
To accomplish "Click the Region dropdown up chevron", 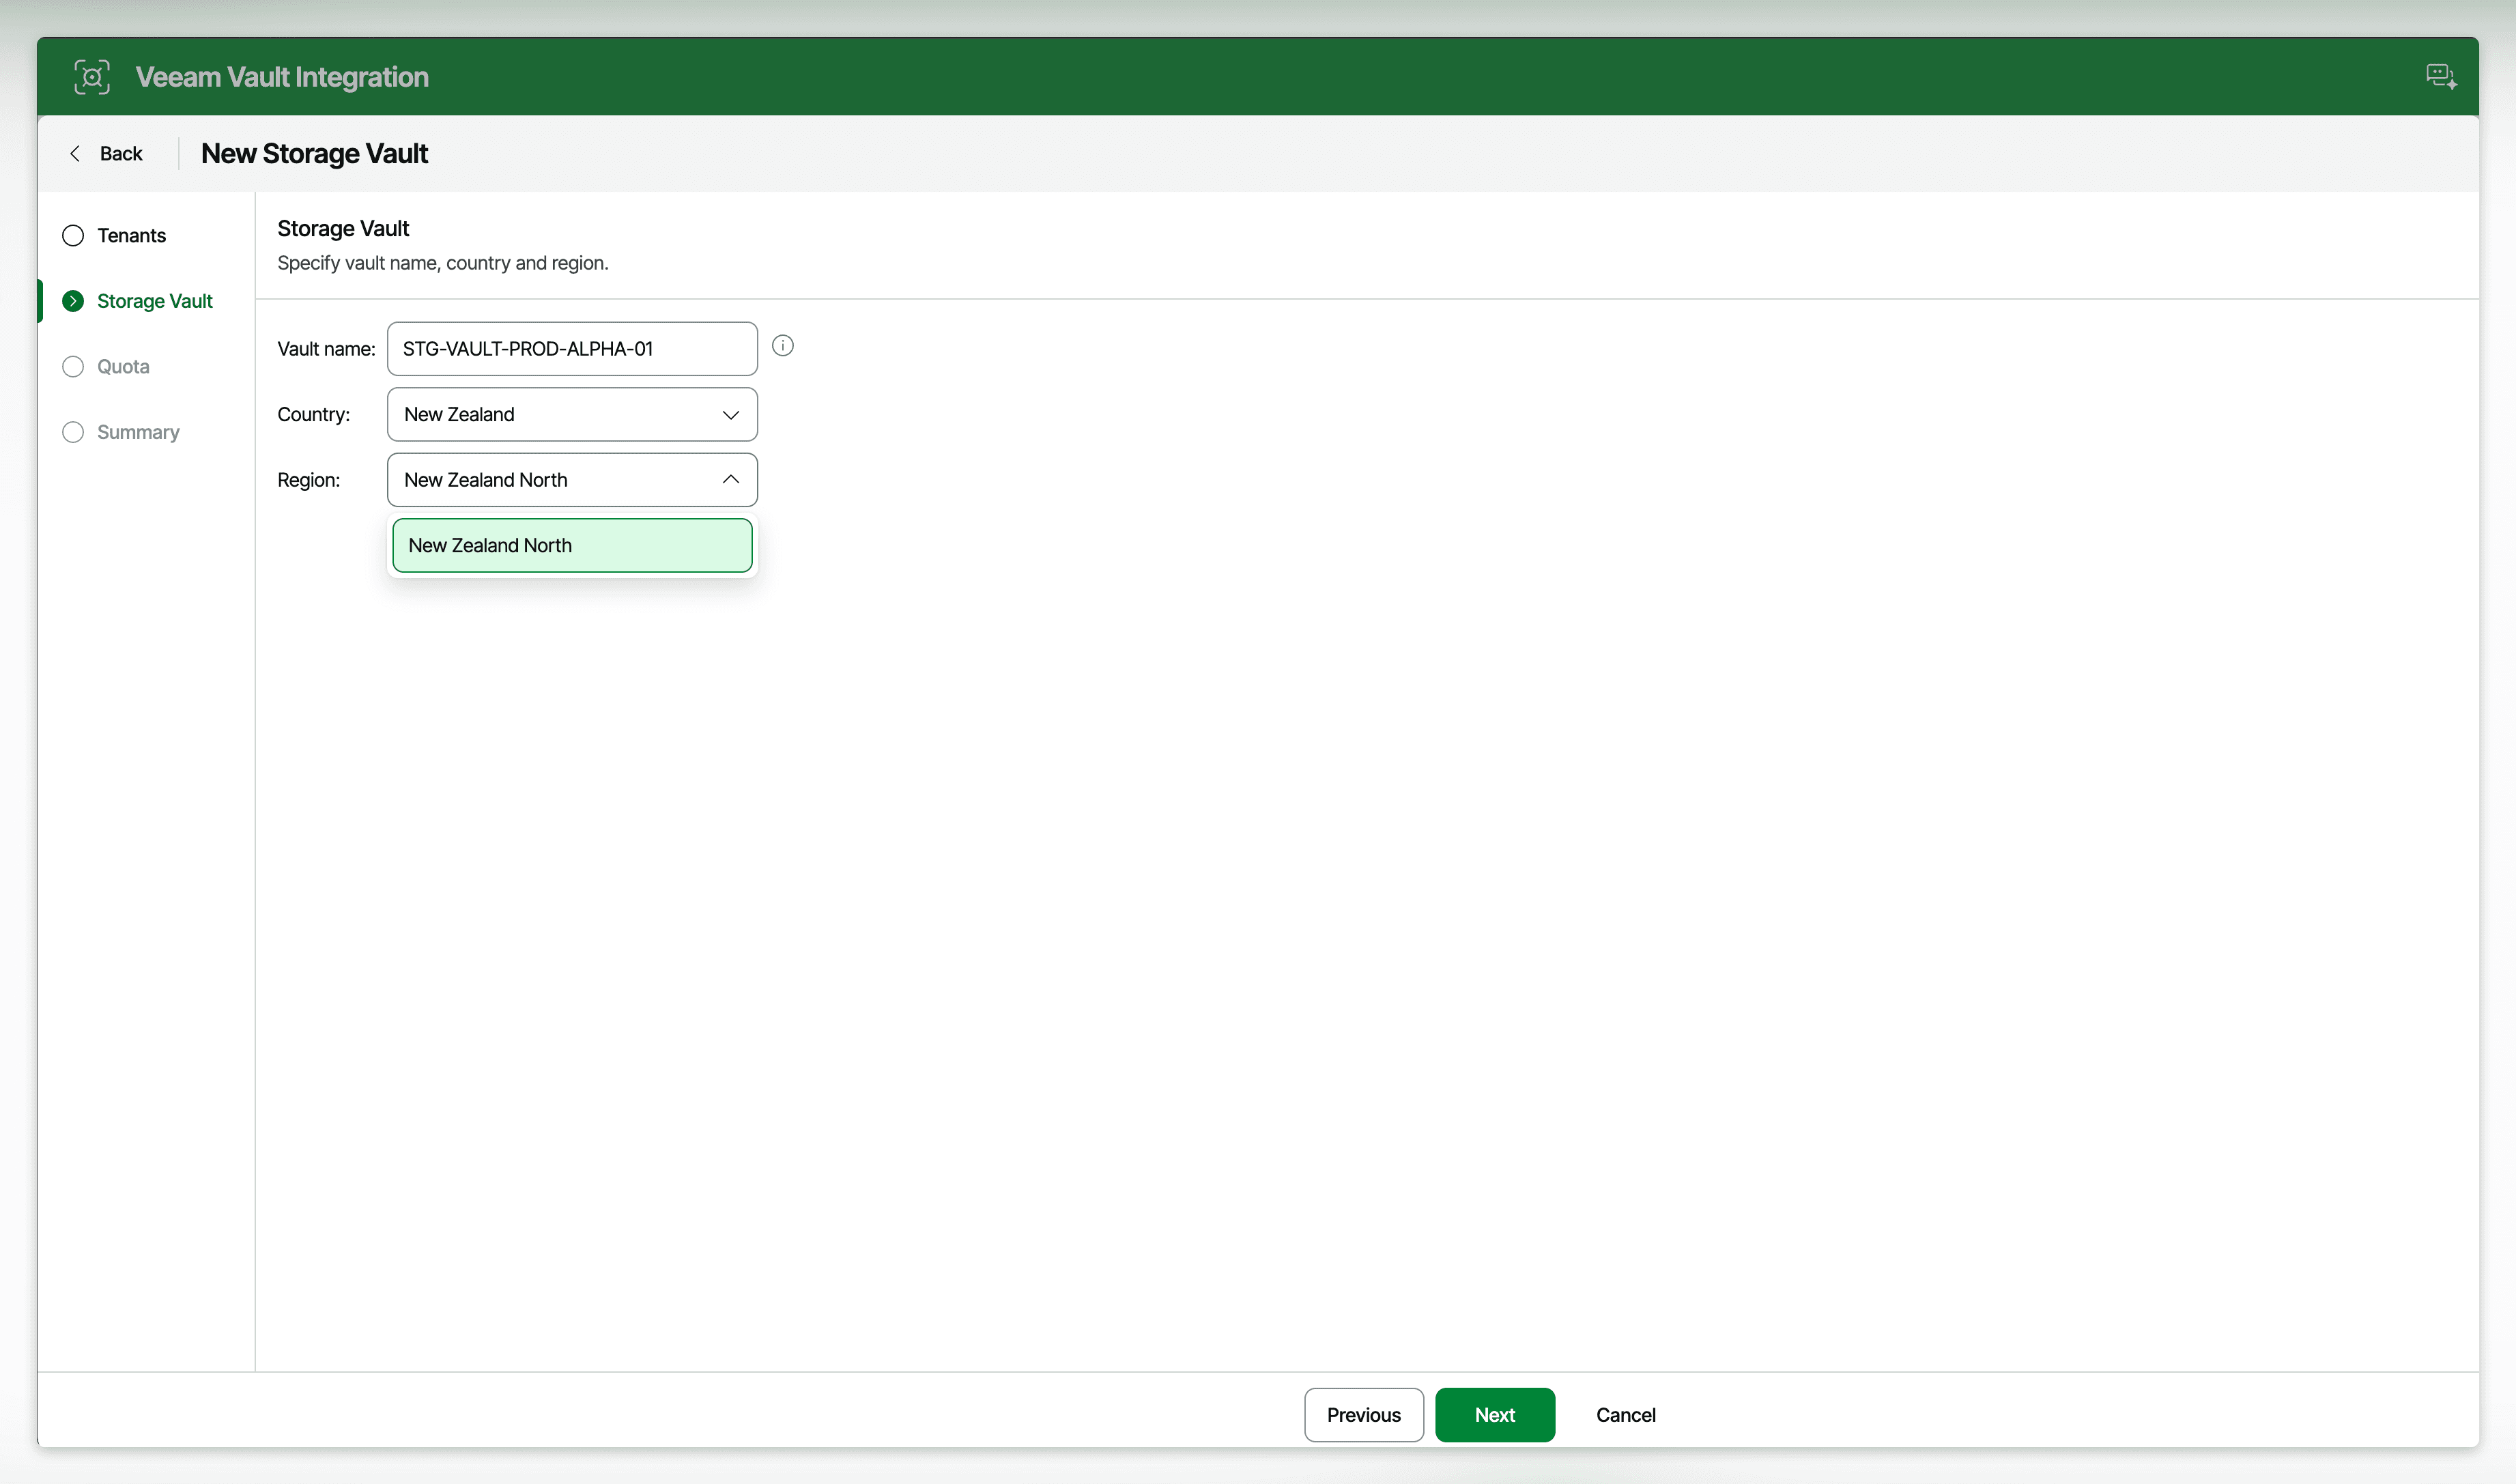I will (x=731, y=480).
